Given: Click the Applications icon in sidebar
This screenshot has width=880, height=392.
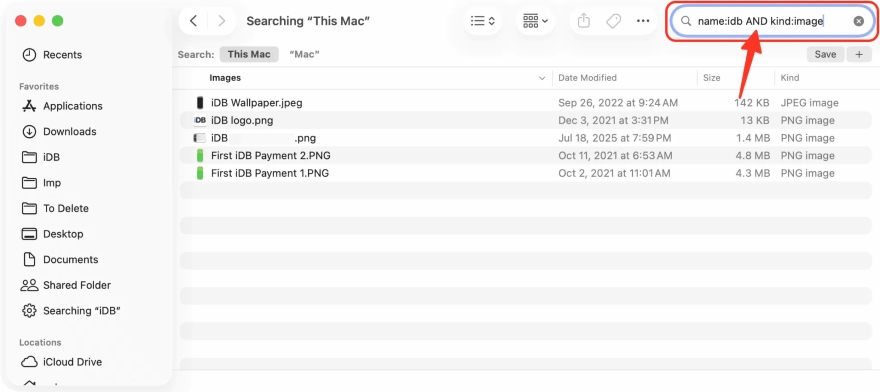Looking at the screenshot, I should click(x=29, y=106).
